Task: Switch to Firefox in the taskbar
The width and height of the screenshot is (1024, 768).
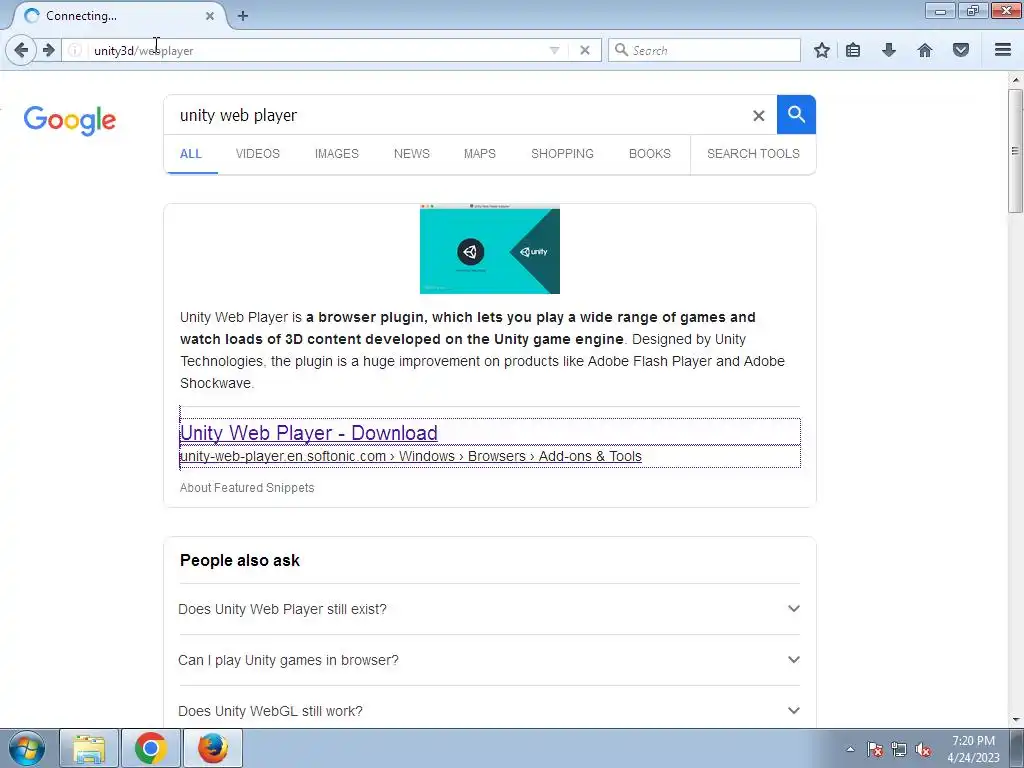Action: 213,748
